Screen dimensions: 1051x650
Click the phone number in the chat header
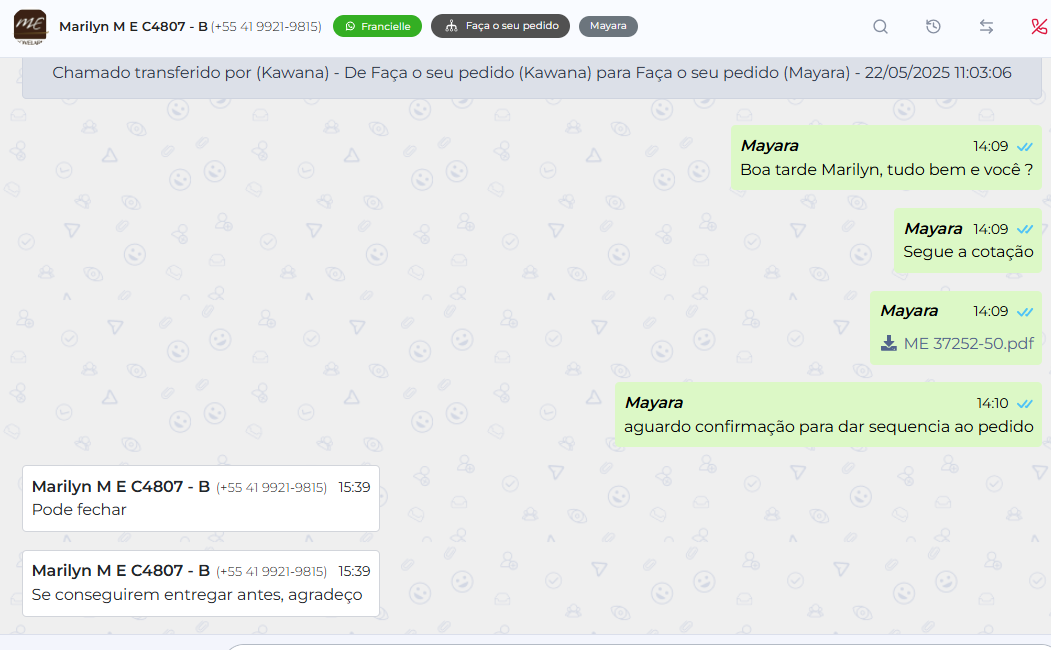[x=266, y=27]
